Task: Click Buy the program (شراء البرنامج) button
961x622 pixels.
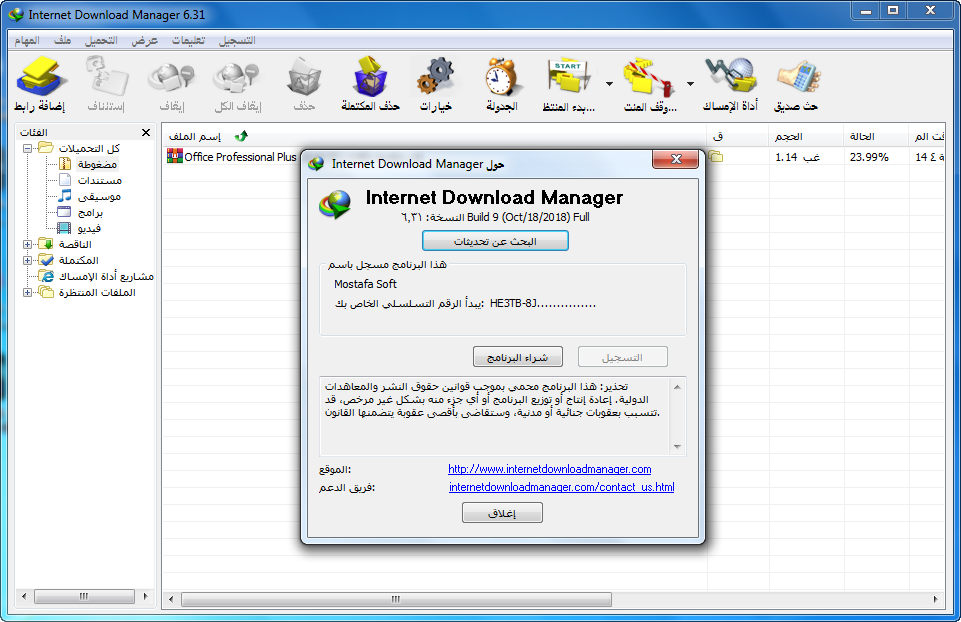Action: pyautogui.click(x=518, y=357)
